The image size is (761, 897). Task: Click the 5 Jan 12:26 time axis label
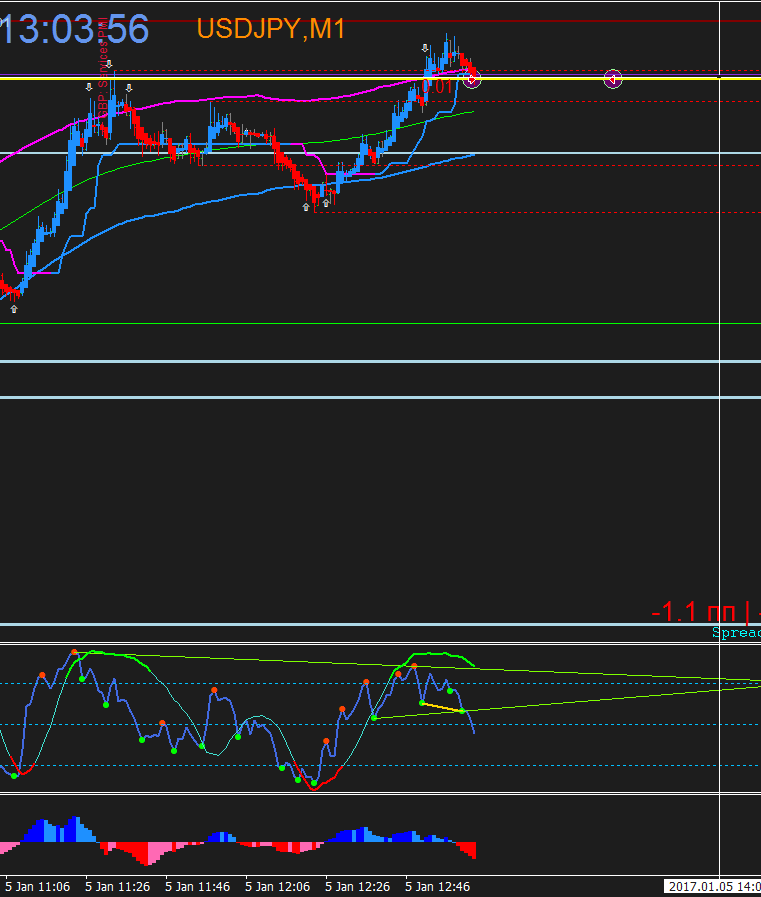click(x=358, y=887)
